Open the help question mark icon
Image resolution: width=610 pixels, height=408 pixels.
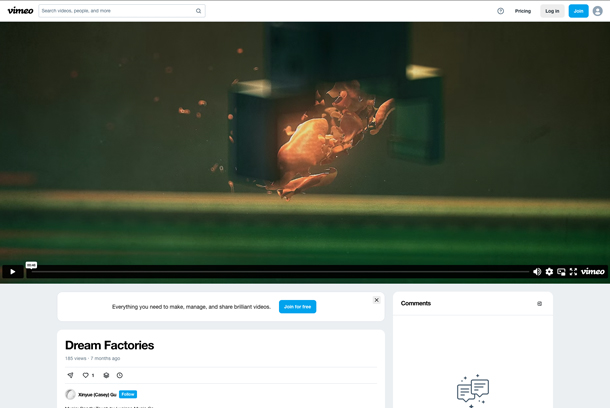500,11
